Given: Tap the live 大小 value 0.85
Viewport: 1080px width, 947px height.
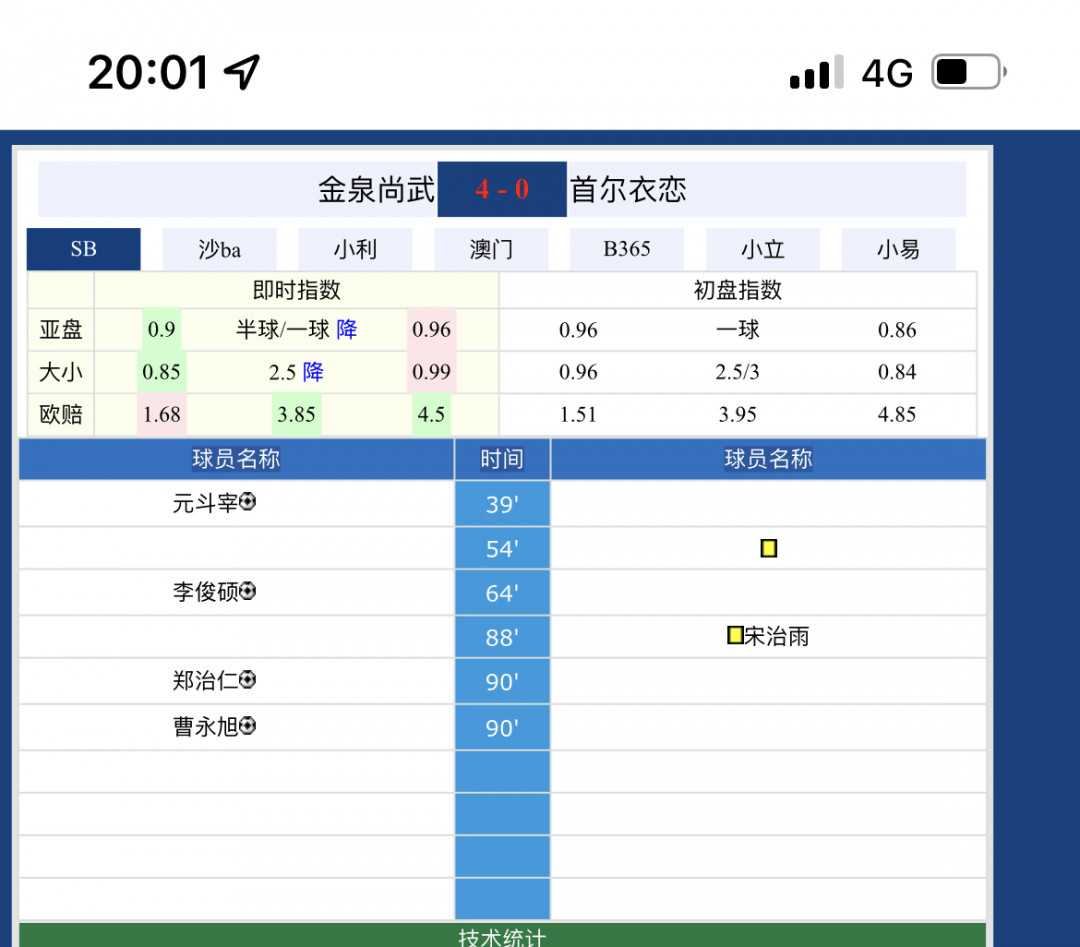Looking at the screenshot, I should [x=161, y=372].
